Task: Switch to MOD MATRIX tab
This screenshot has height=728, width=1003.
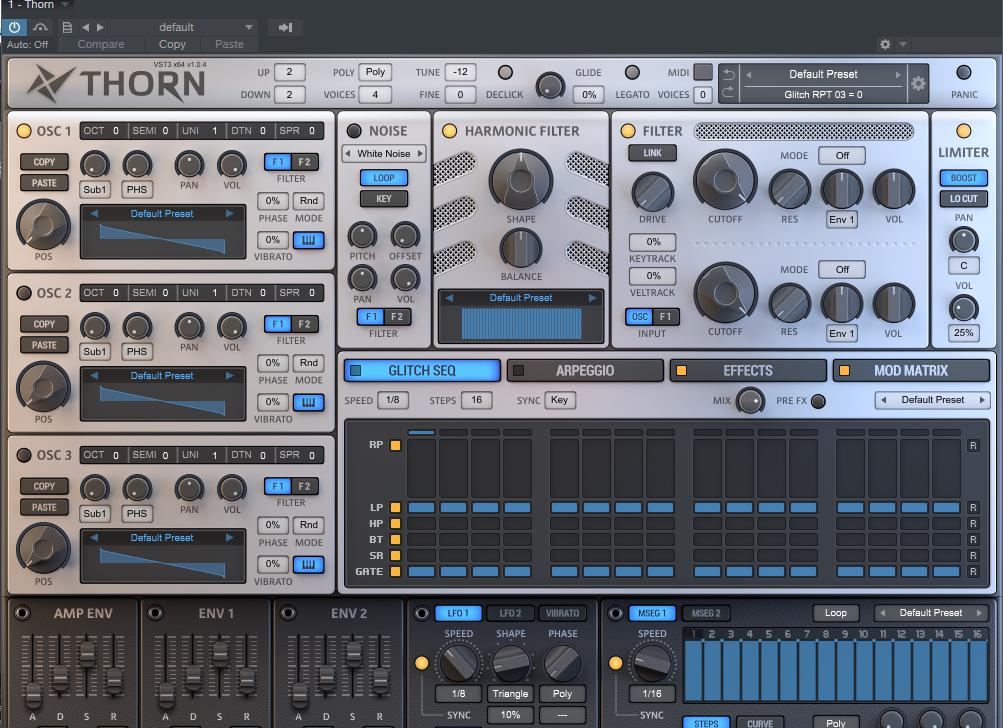Action: [x=911, y=370]
